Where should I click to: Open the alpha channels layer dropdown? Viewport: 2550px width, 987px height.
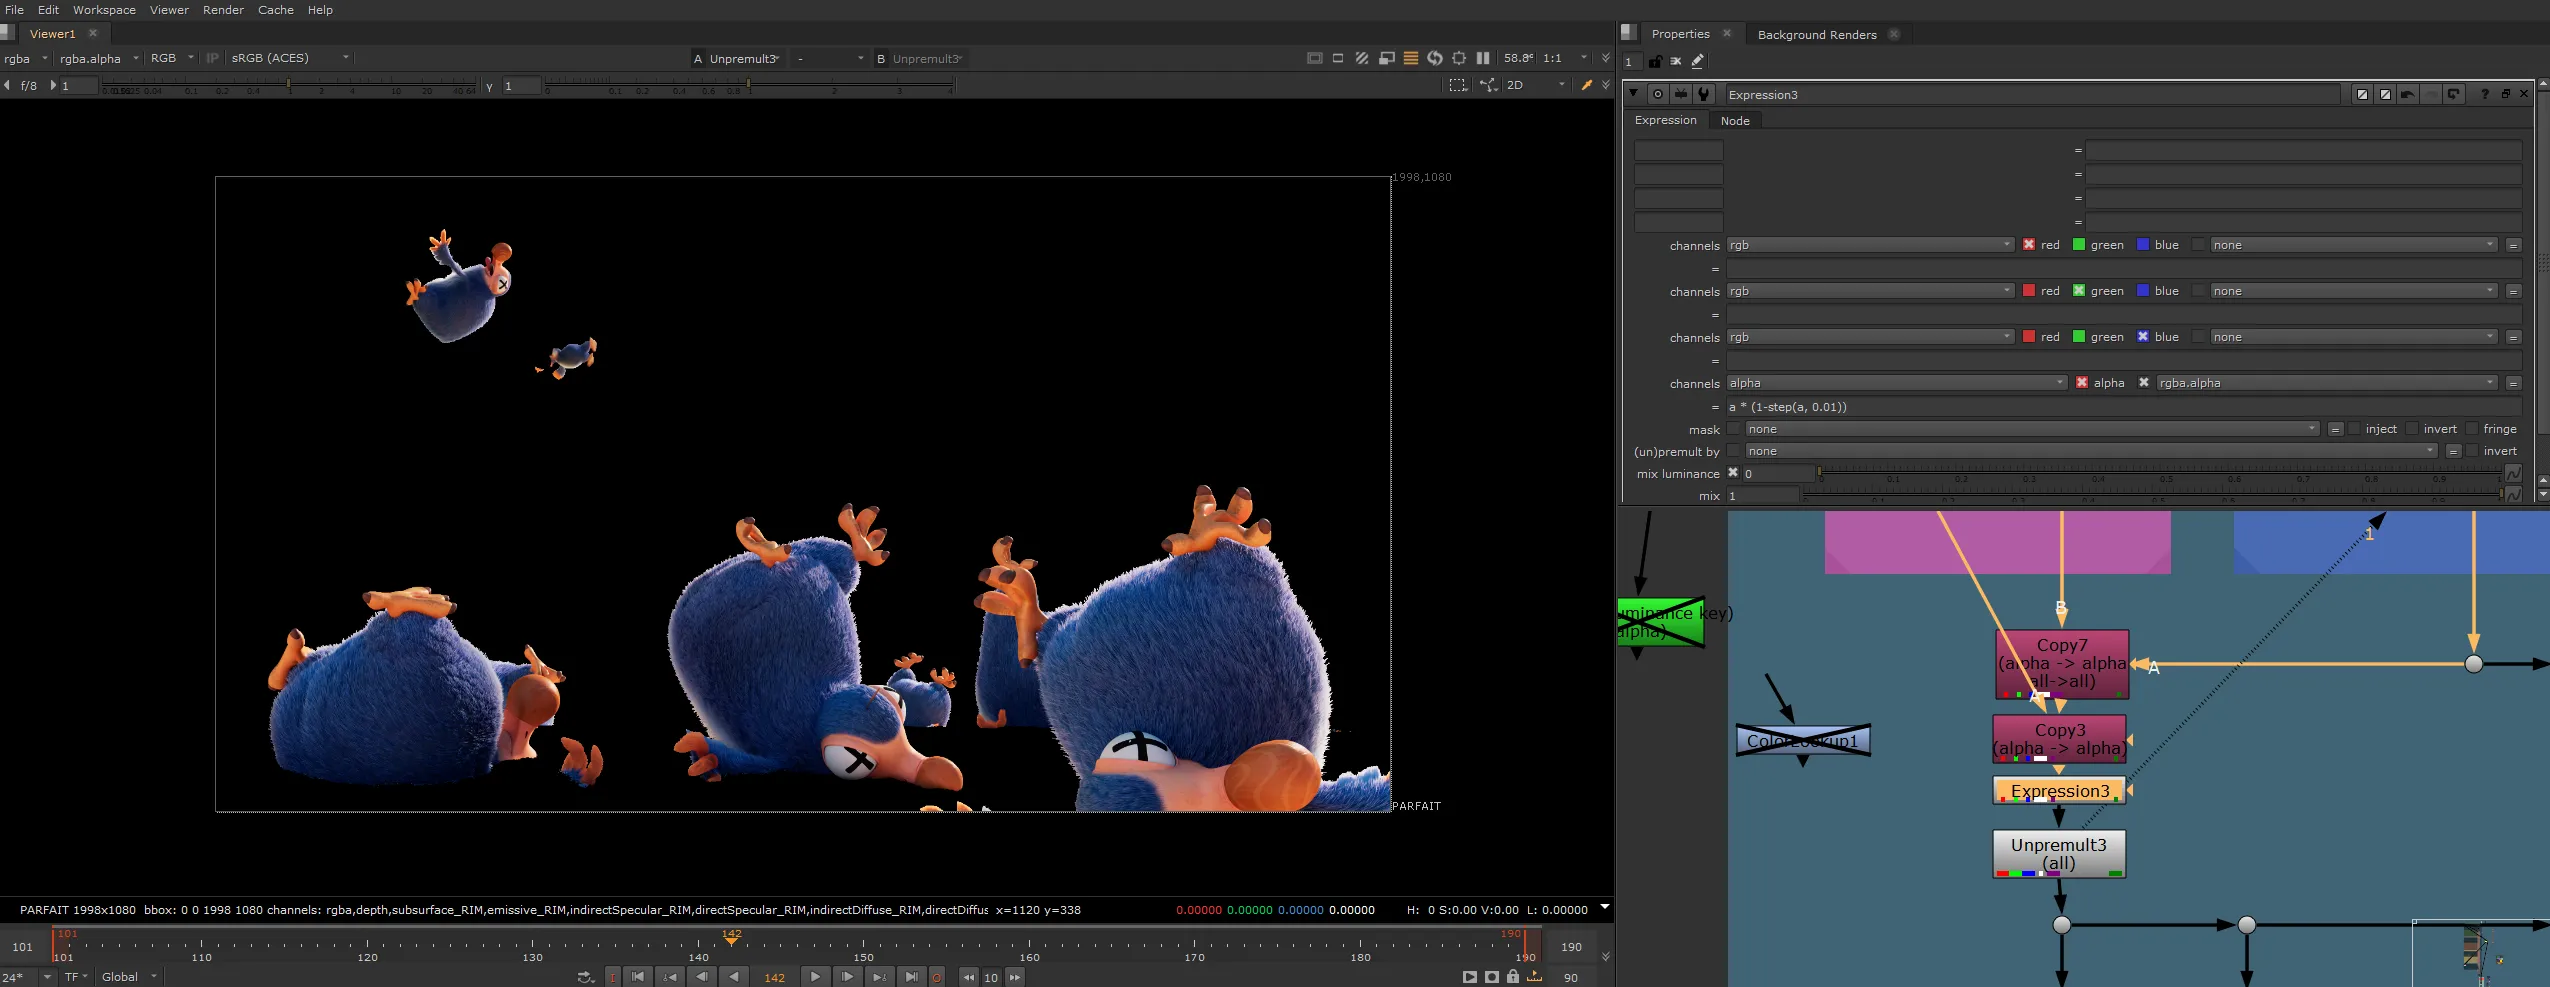(x=1896, y=383)
